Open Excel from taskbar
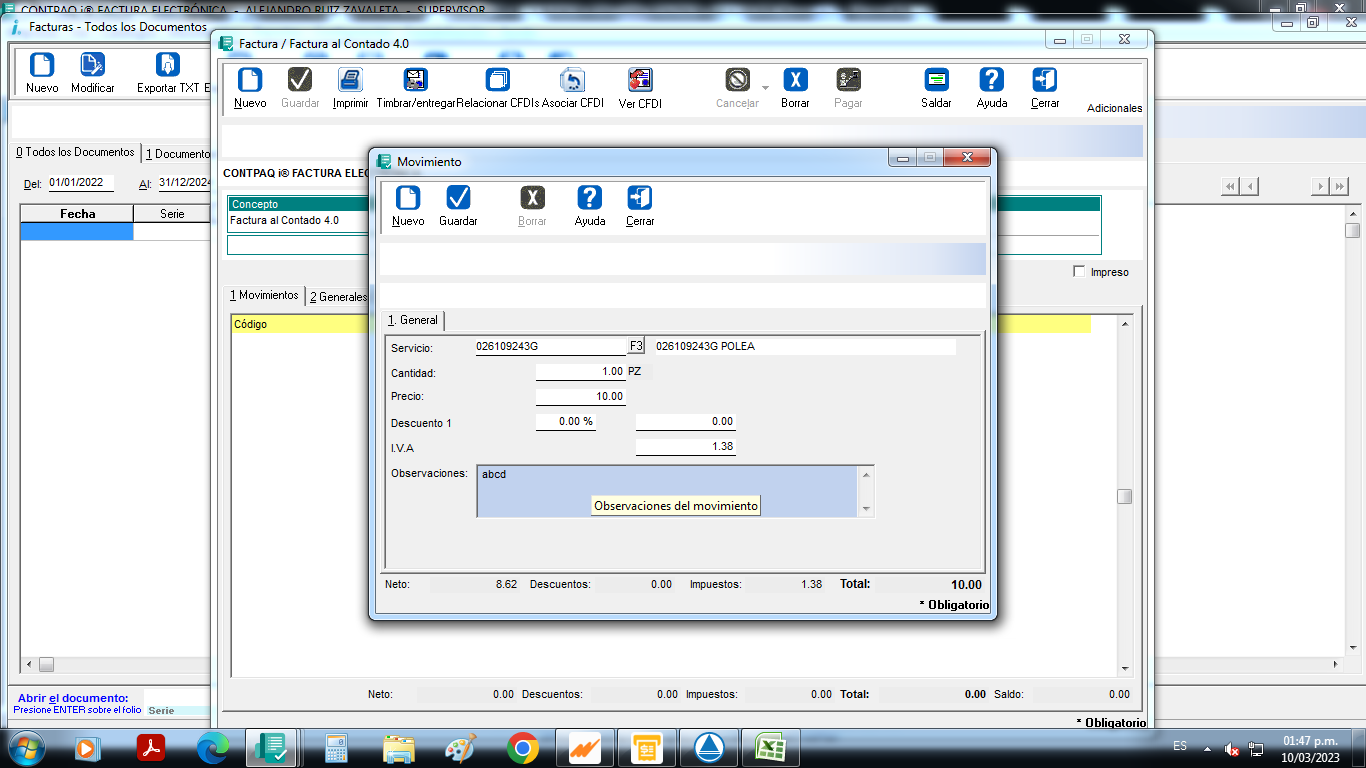 pyautogui.click(x=770, y=747)
